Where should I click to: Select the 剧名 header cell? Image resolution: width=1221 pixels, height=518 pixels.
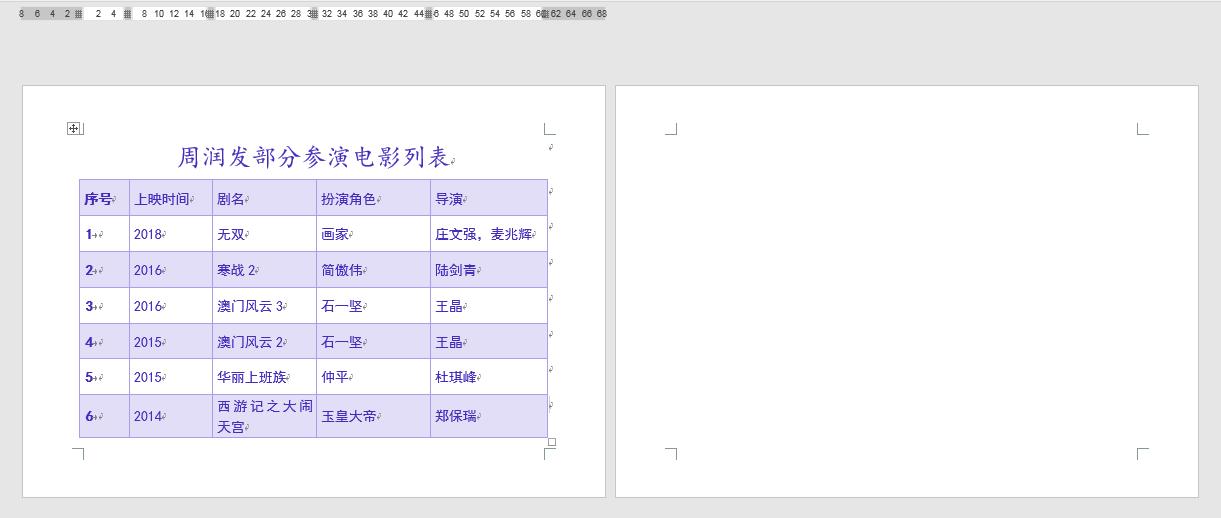[x=264, y=198]
